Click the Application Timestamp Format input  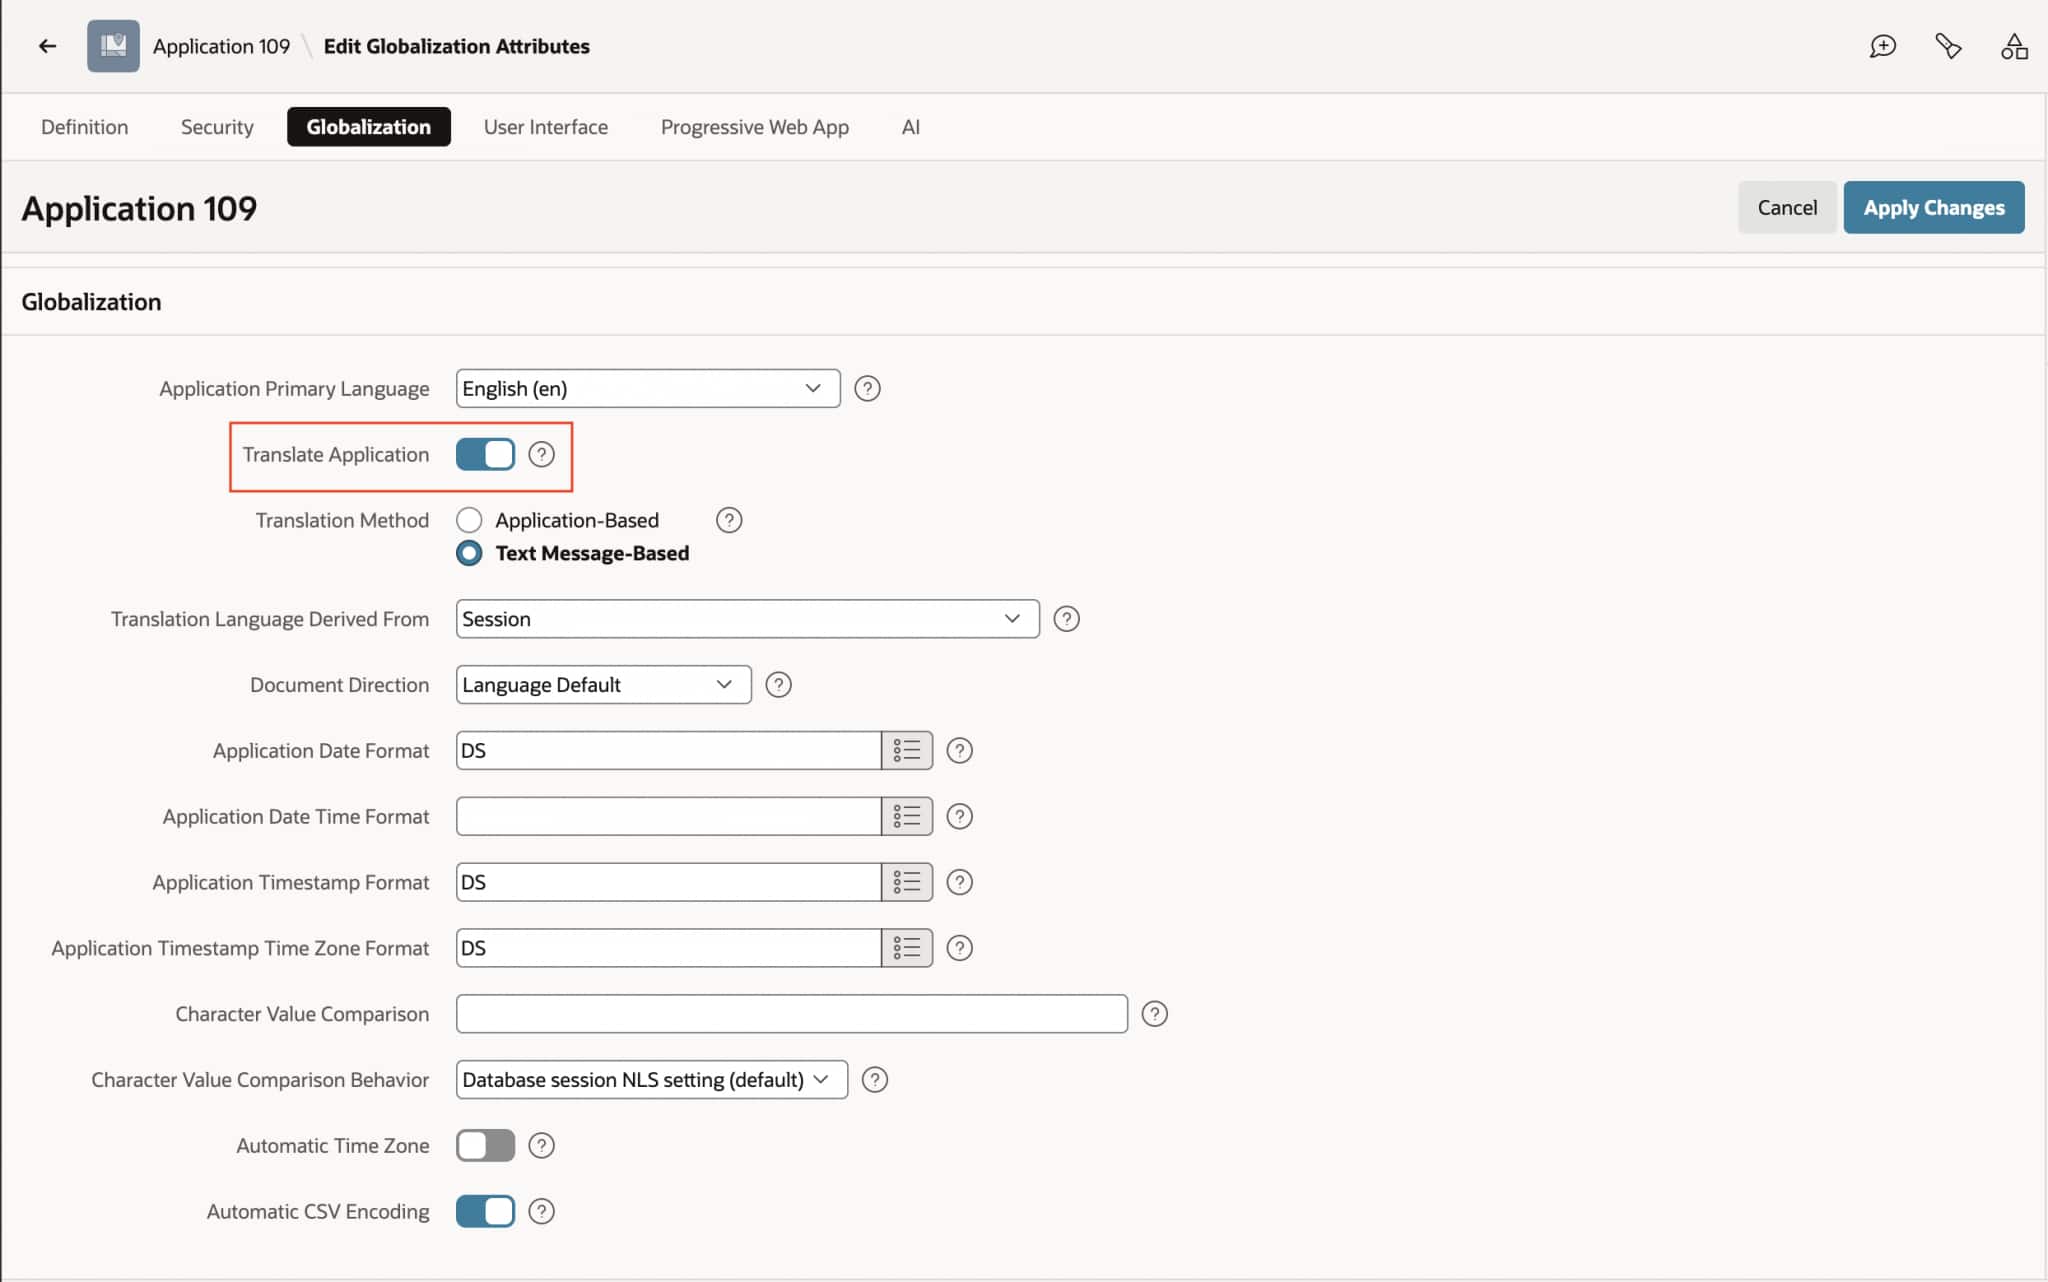click(x=668, y=882)
